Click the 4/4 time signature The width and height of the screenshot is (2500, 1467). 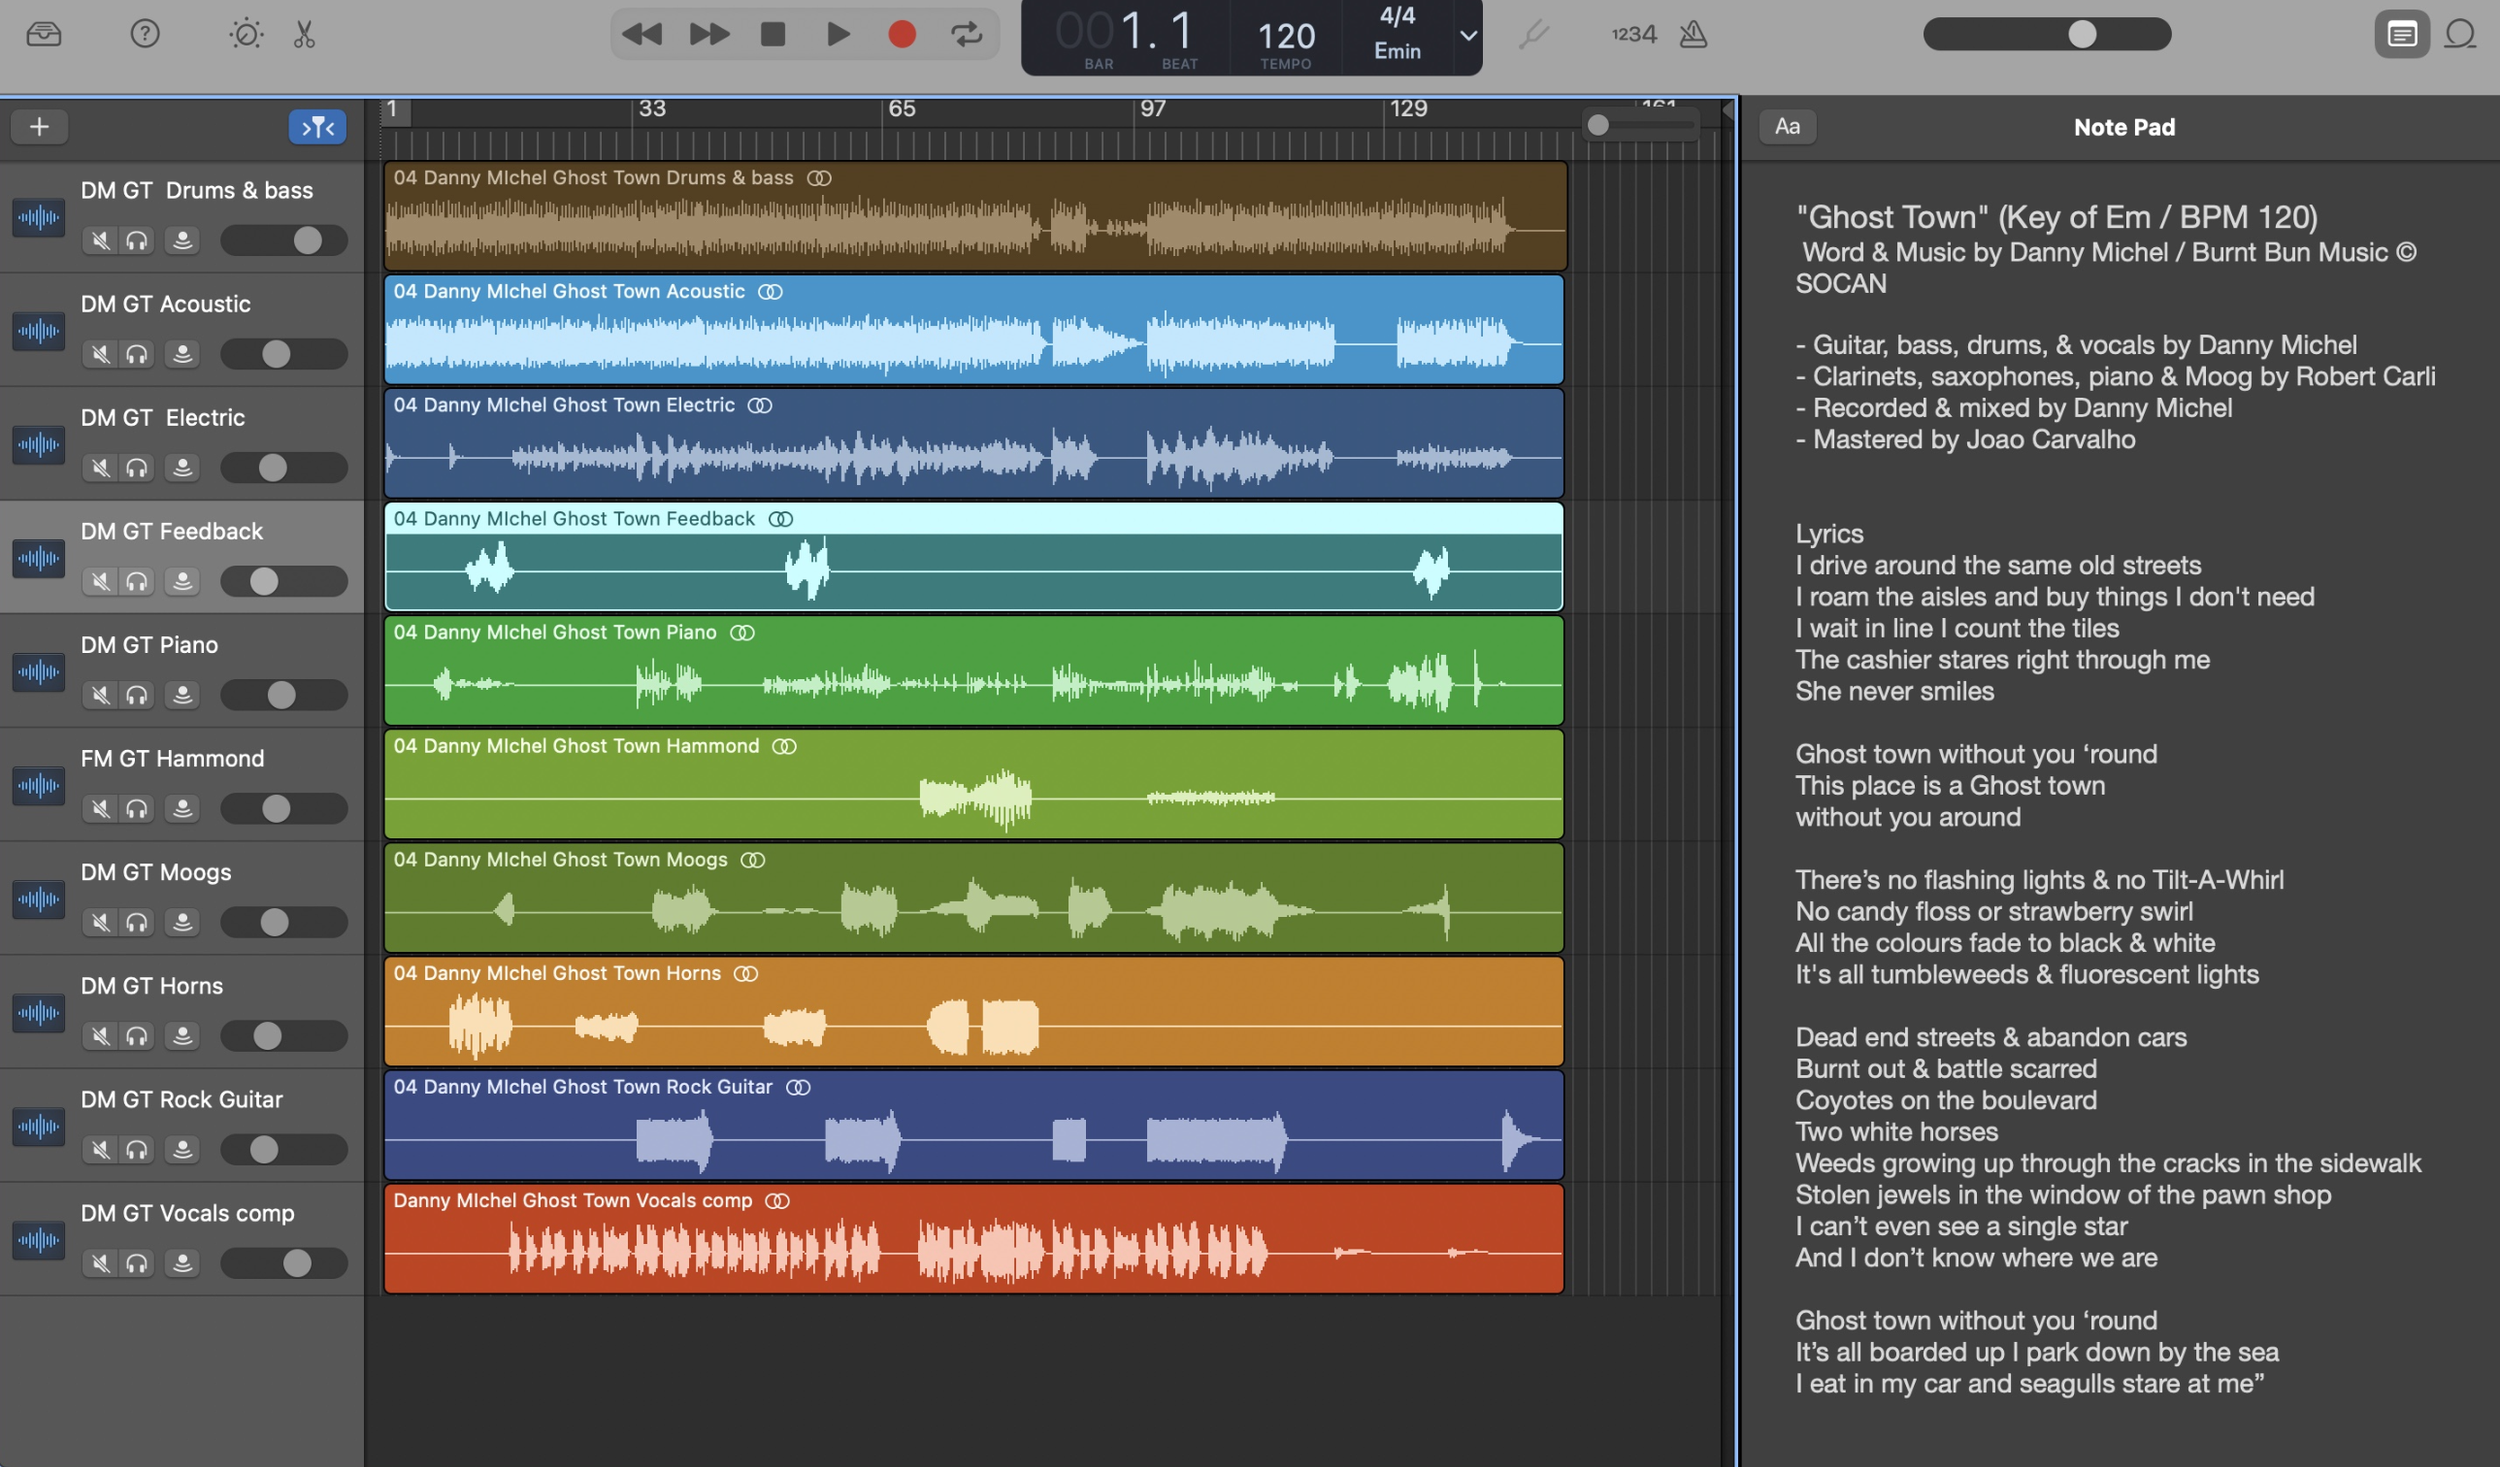tap(1397, 16)
